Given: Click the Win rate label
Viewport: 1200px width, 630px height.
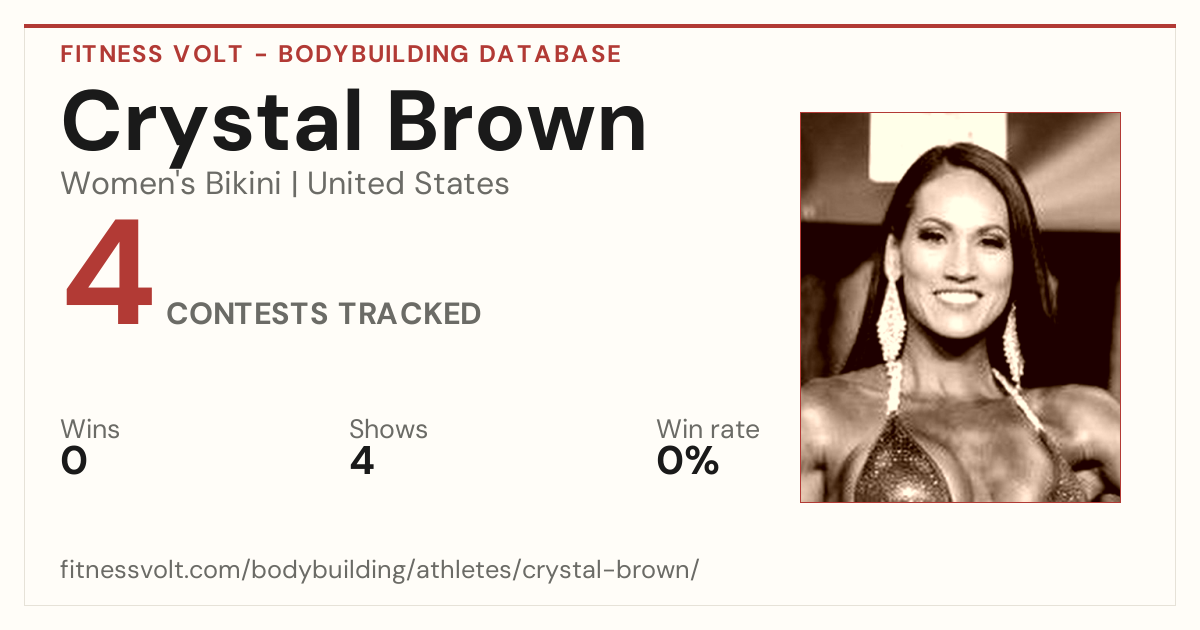Looking at the screenshot, I should tap(707, 430).
